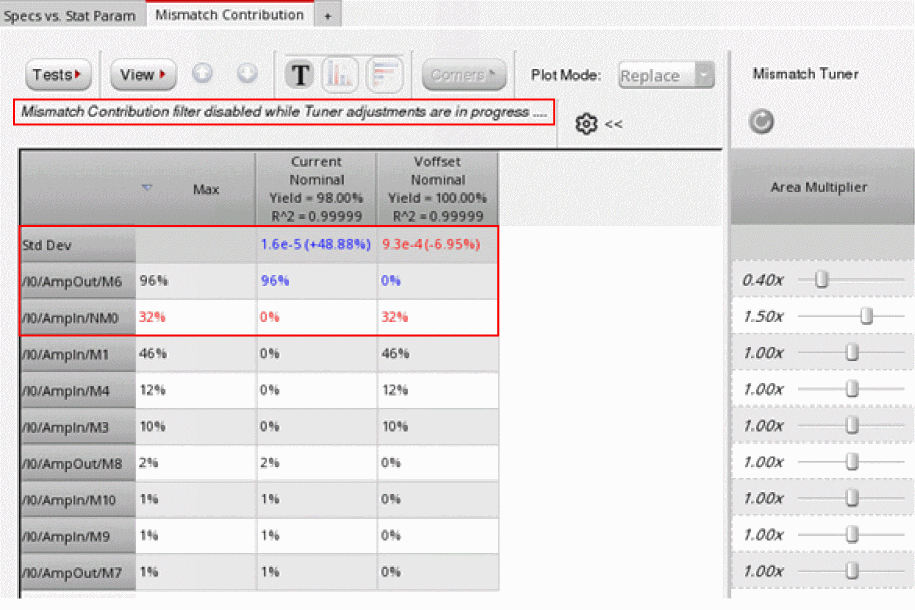Select the vertical bar chart view icon
Viewport: 915px width, 610px height.
[340, 75]
